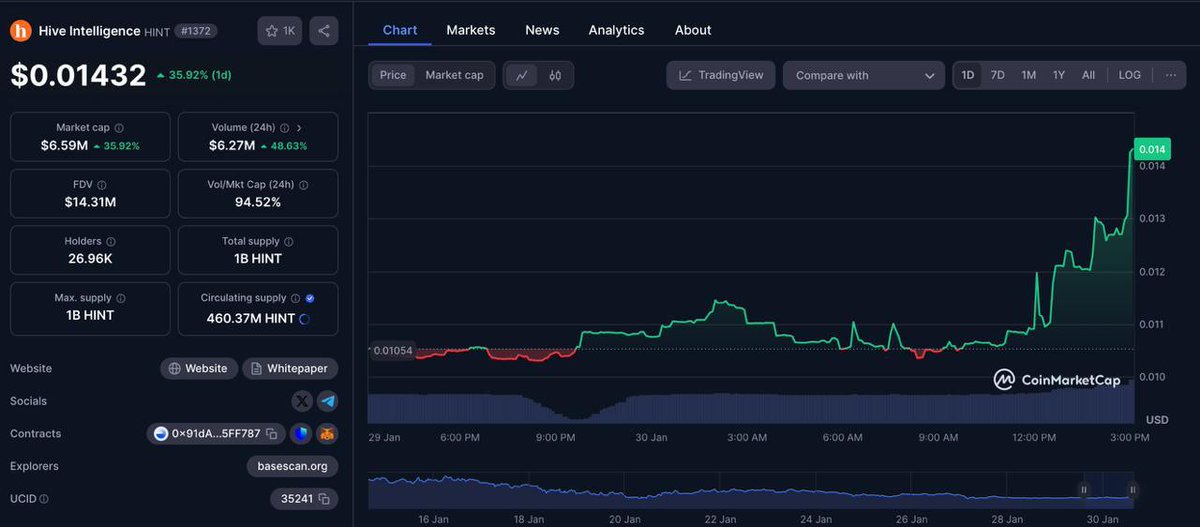Click the Hive Intelligence orange logo icon
1200x527 pixels.
point(20,31)
